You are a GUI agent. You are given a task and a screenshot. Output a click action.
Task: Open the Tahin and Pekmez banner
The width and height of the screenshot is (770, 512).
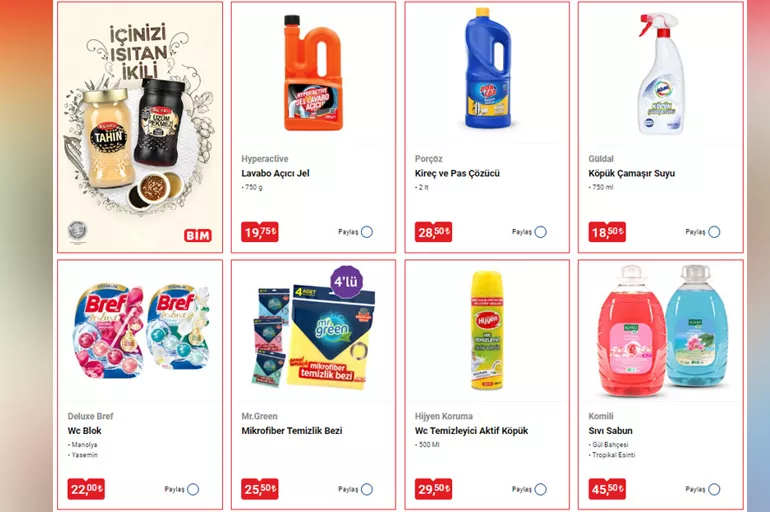(x=140, y=127)
